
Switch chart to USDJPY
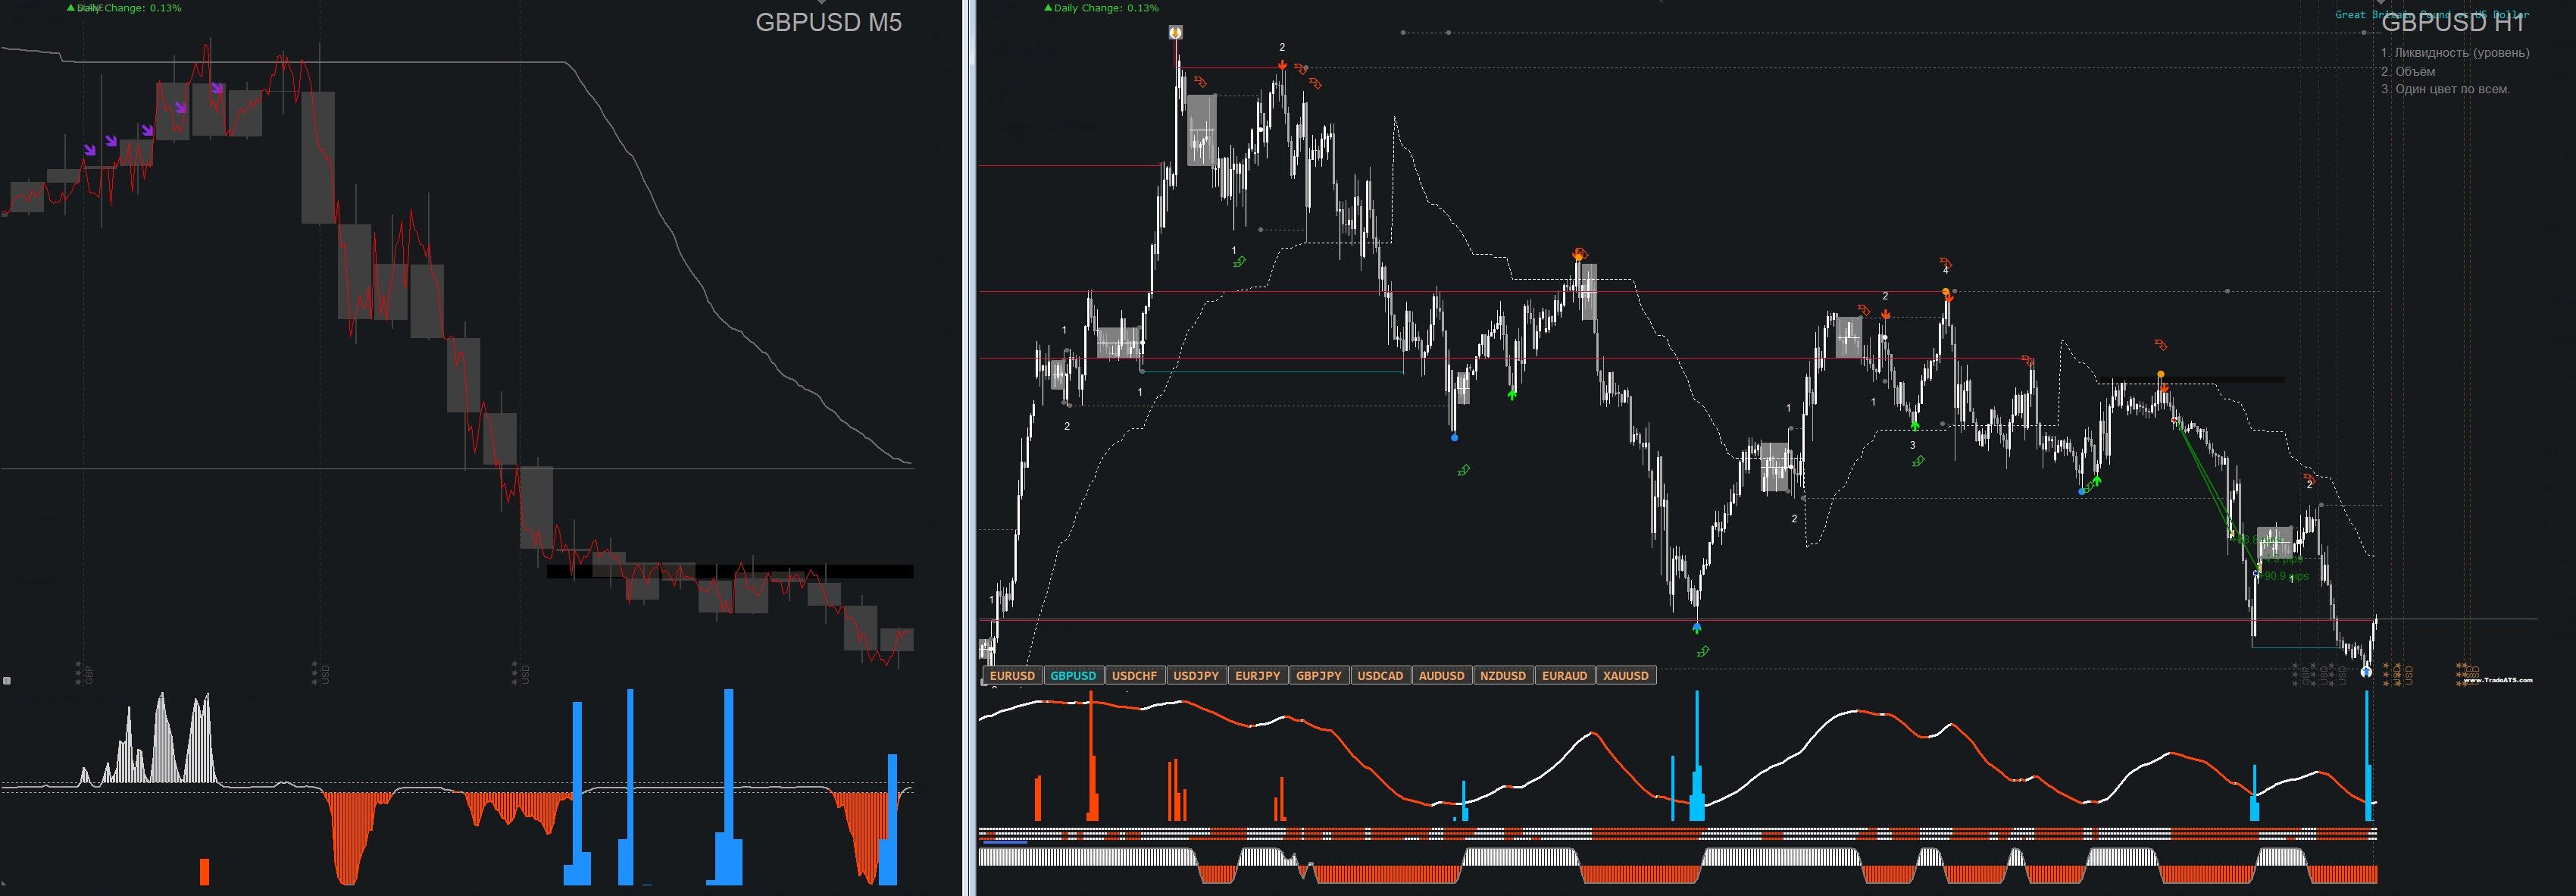tap(1196, 676)
